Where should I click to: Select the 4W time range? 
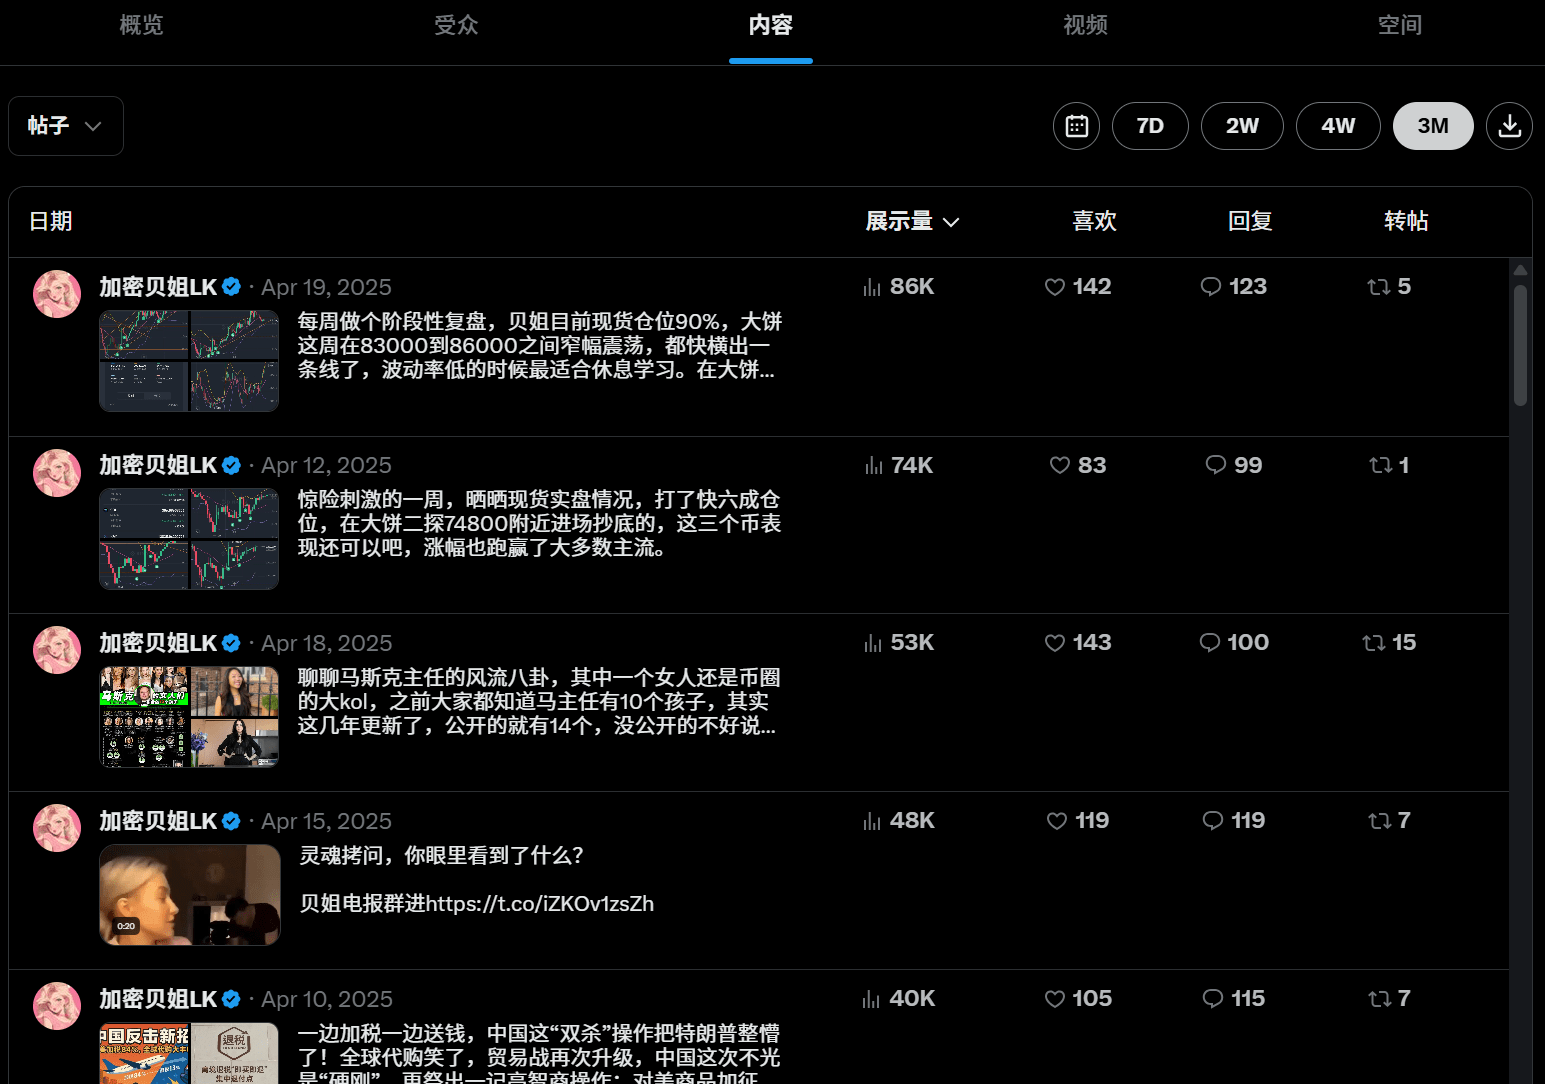pos(1338,126)
